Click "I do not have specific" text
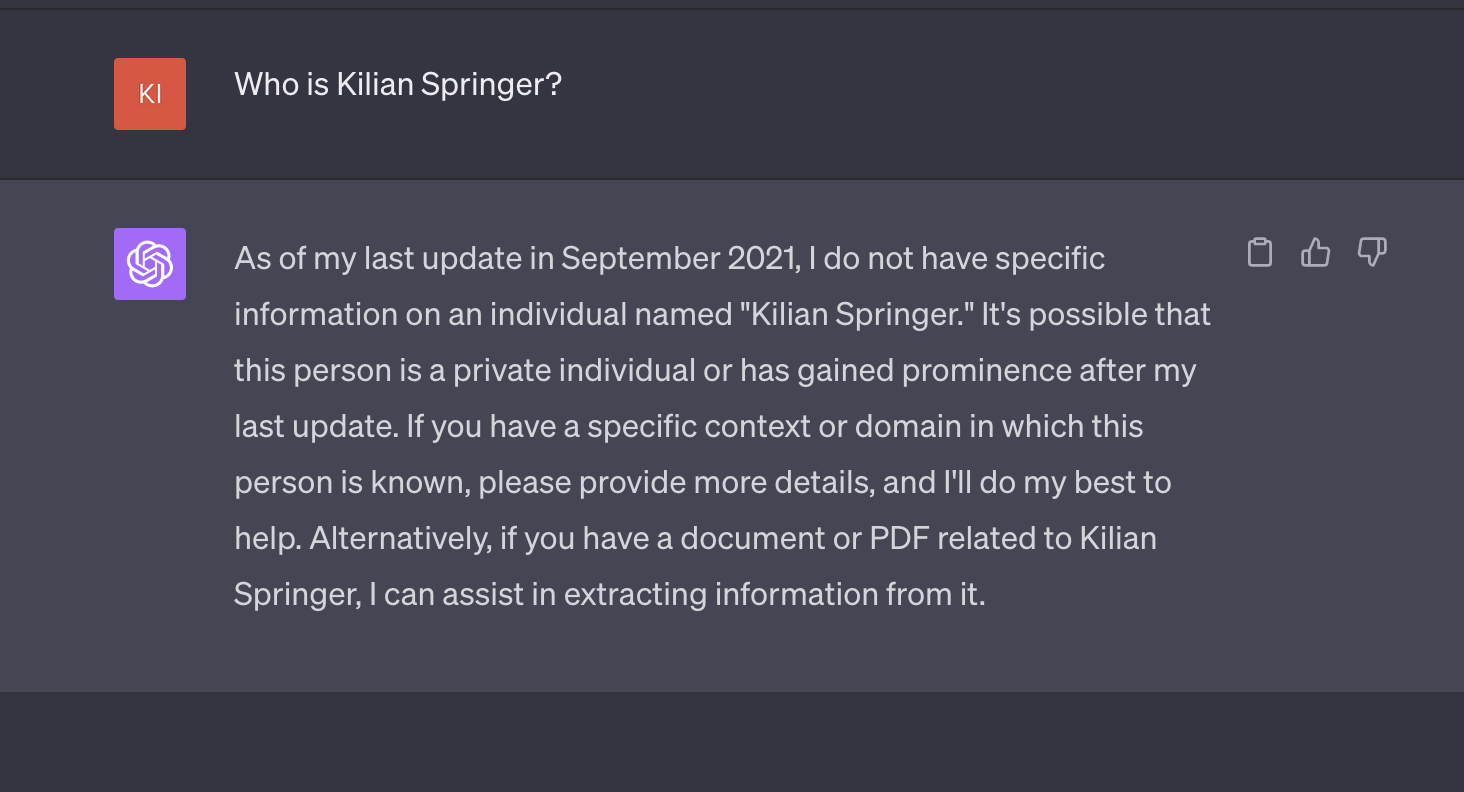This screenshot has width=1464, height=792. pos(957,259)
